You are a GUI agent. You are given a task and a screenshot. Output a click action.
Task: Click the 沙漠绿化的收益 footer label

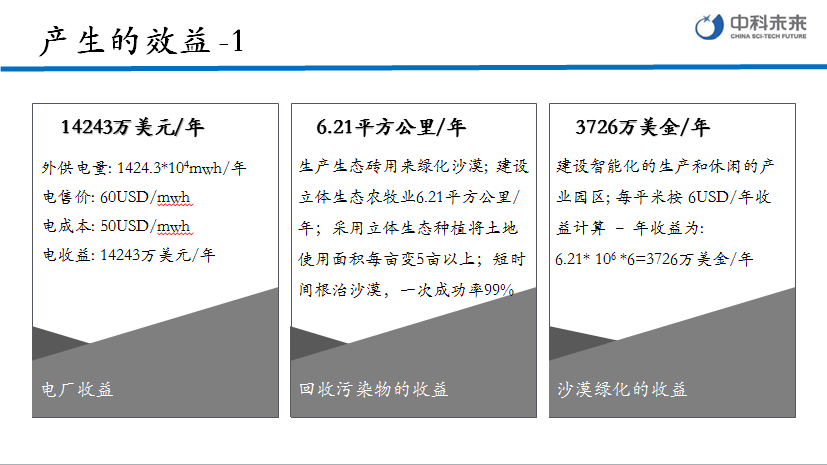click(x=622, y=389)
